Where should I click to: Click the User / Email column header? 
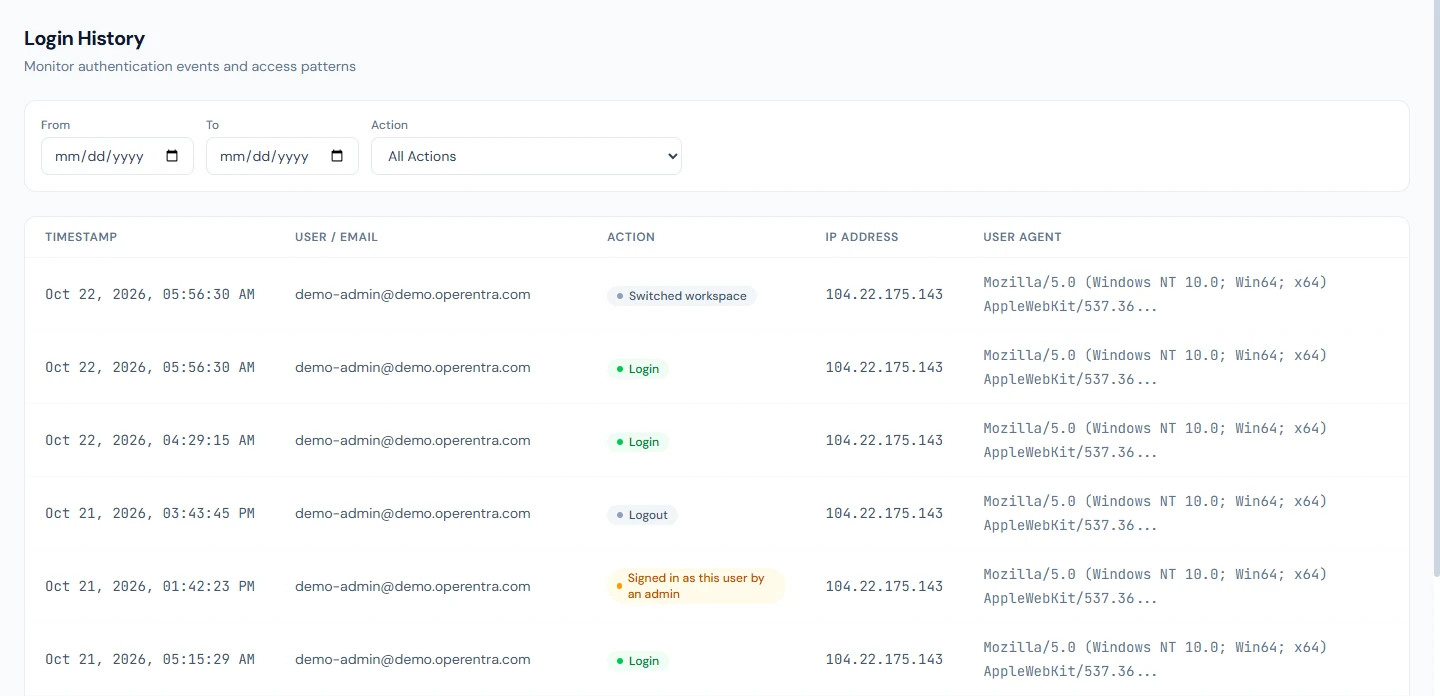[x=336, y=237]
